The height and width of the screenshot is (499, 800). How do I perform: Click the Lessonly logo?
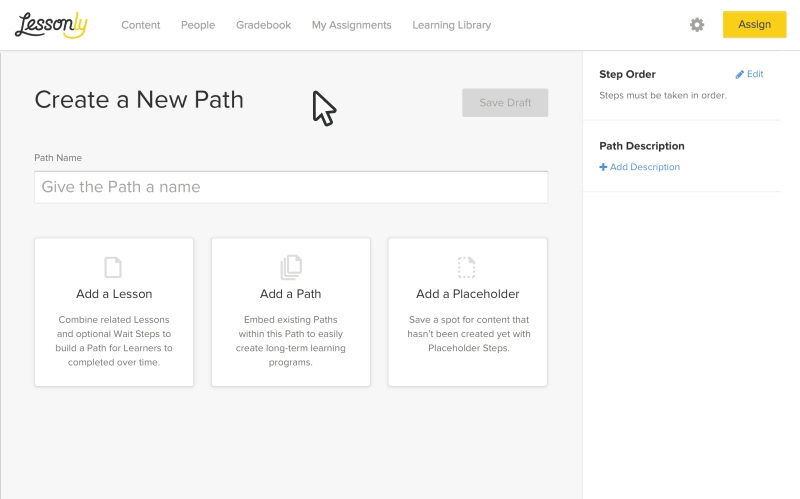point(51,25)
